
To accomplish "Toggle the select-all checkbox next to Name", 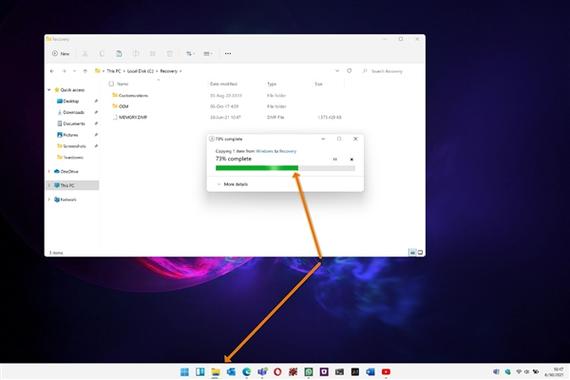I will pos(111,84).
